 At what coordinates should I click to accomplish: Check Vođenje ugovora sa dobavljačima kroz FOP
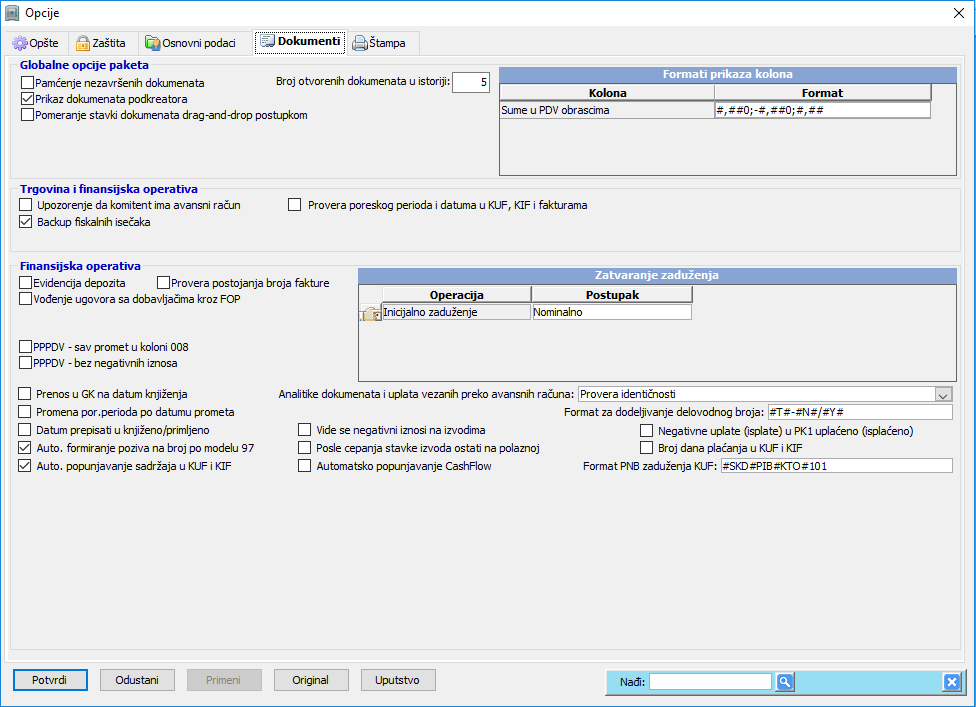26,299
